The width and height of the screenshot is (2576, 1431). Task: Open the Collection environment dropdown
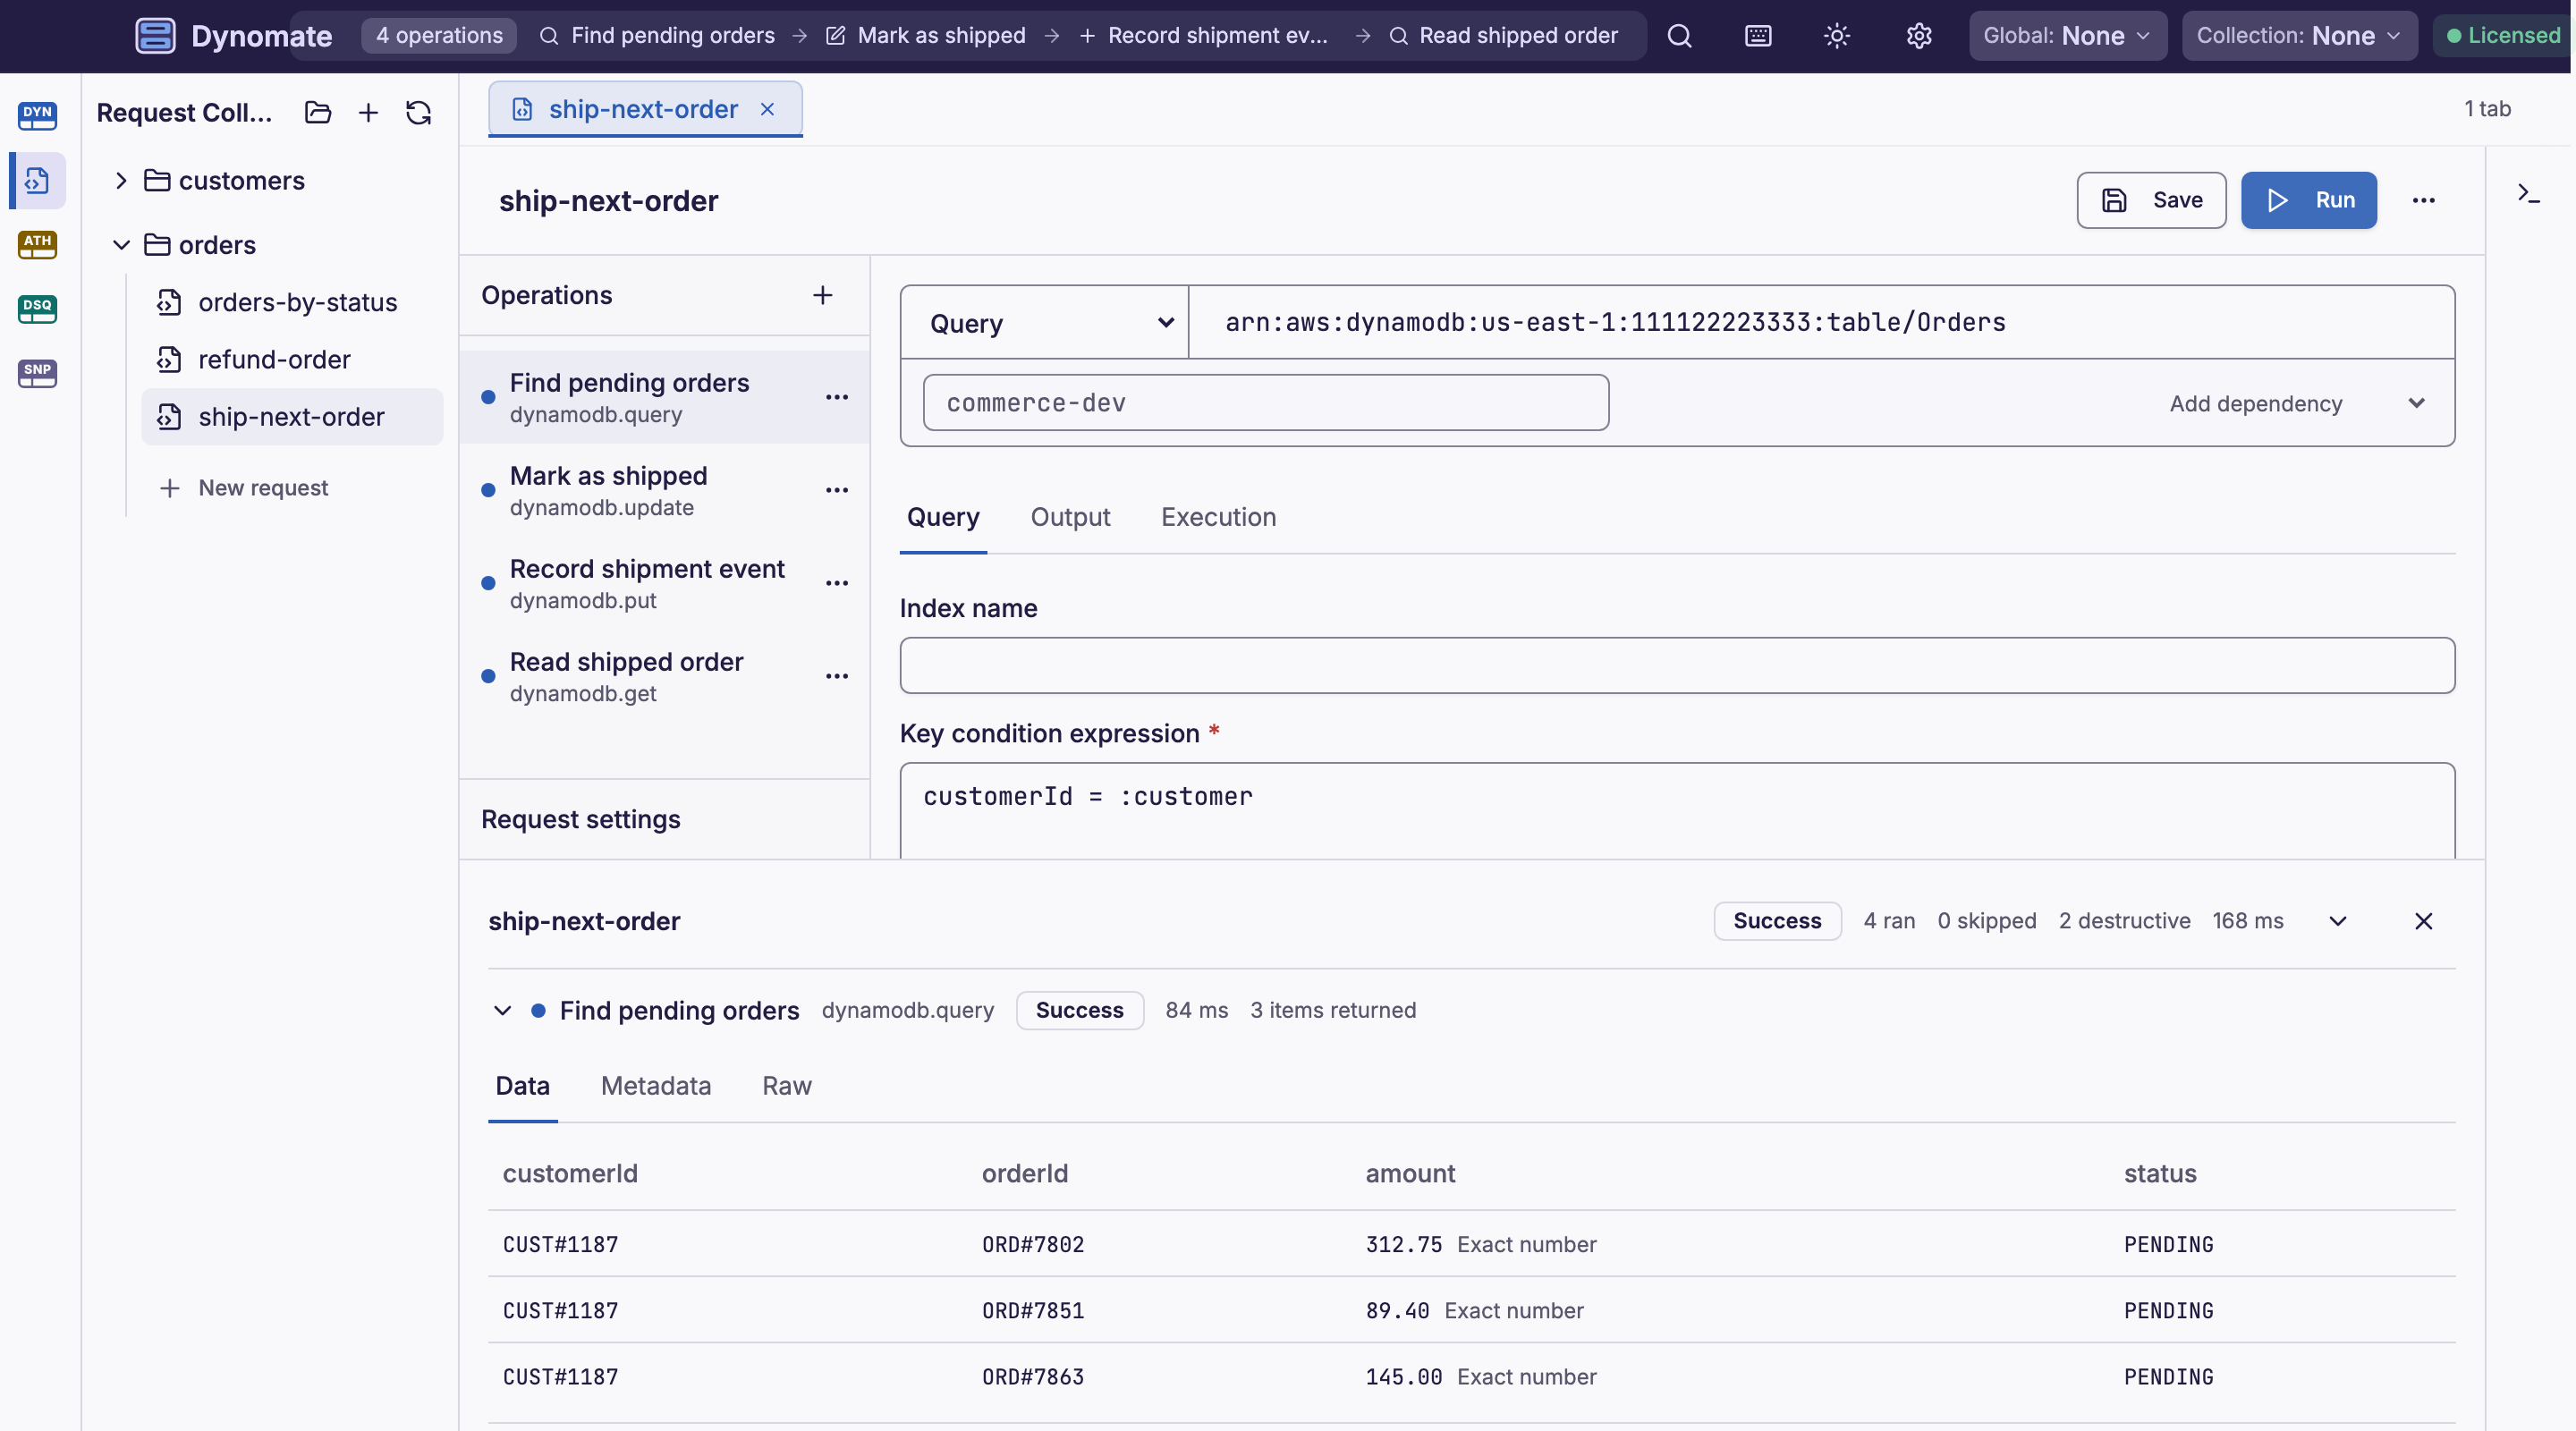click(2299, 36)
